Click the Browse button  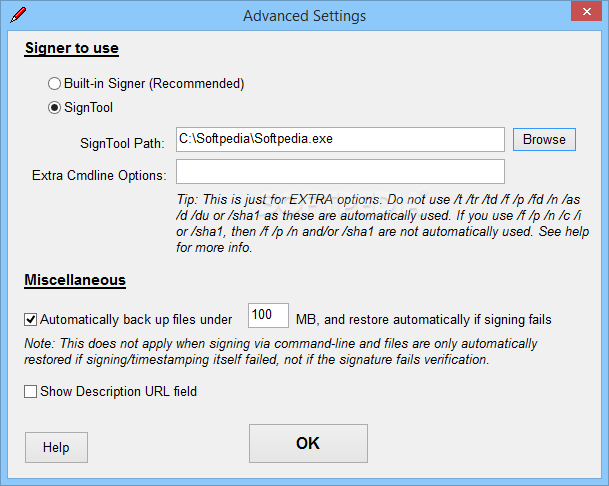(544, 139)
